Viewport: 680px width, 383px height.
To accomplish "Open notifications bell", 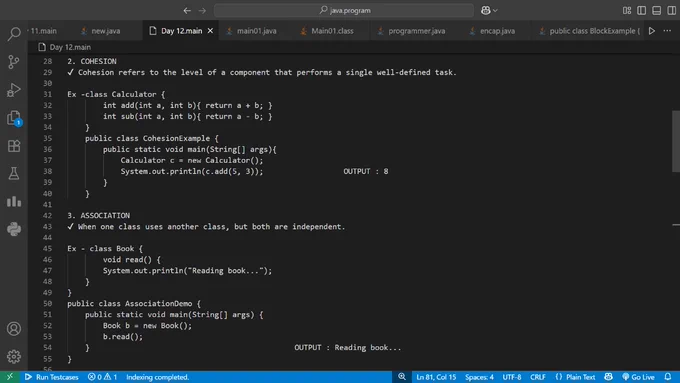I will click(668, 377).
